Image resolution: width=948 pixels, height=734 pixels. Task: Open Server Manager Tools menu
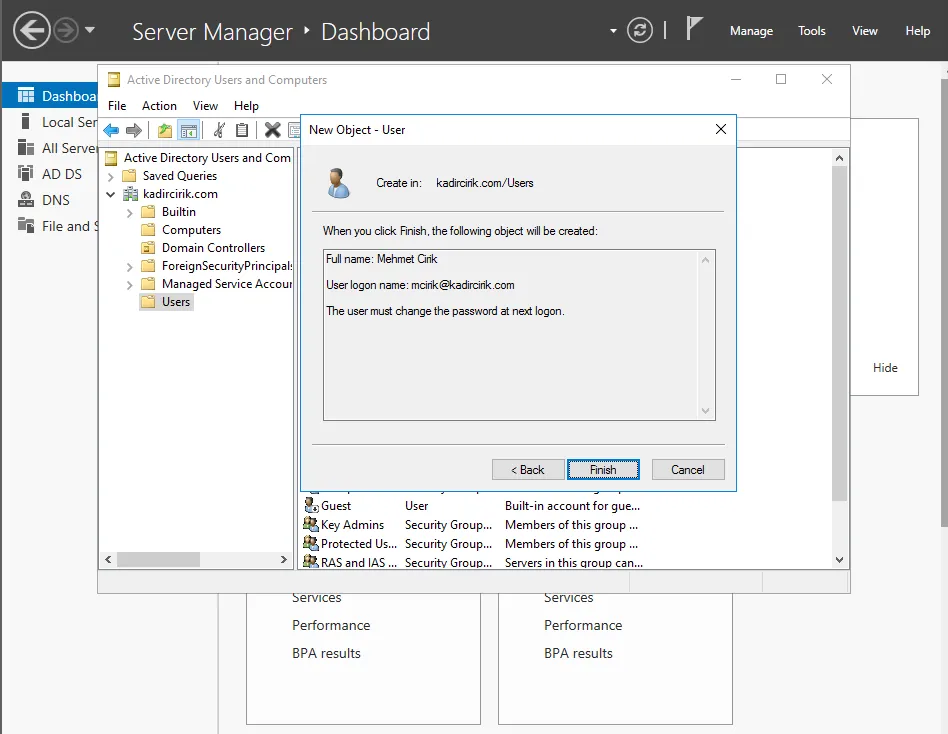811,31
